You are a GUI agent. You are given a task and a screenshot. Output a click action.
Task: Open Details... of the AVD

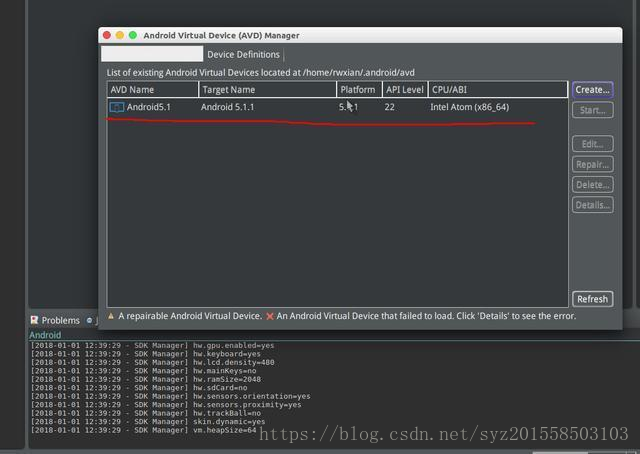[x=593, y=205]
